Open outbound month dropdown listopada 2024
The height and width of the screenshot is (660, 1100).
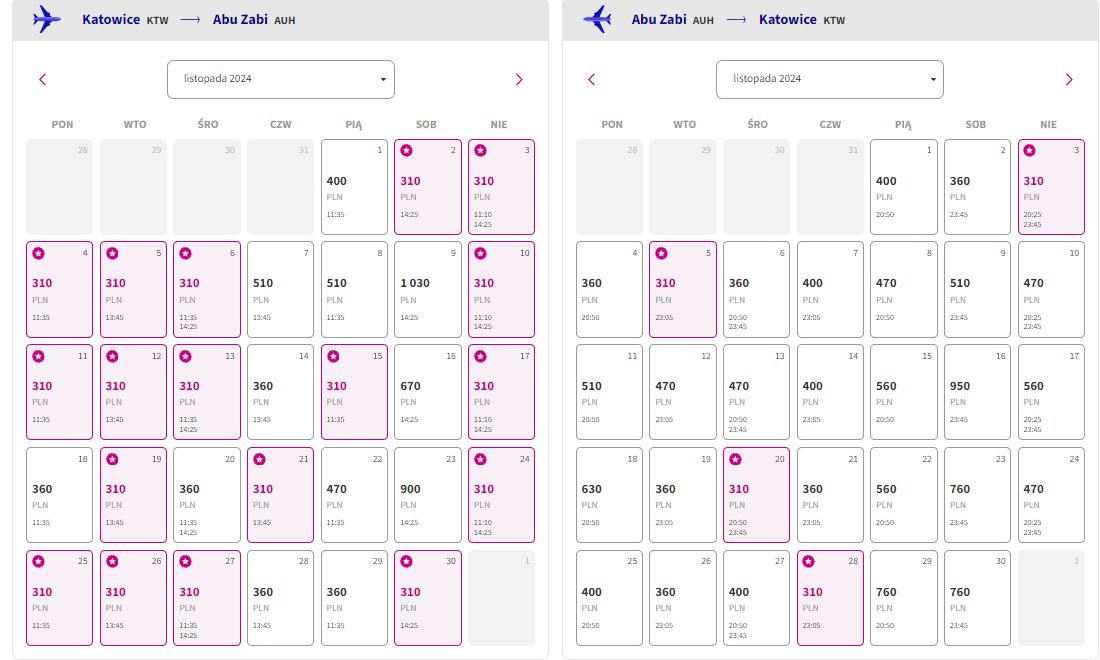pyautogui.click(x=281, y=79)
